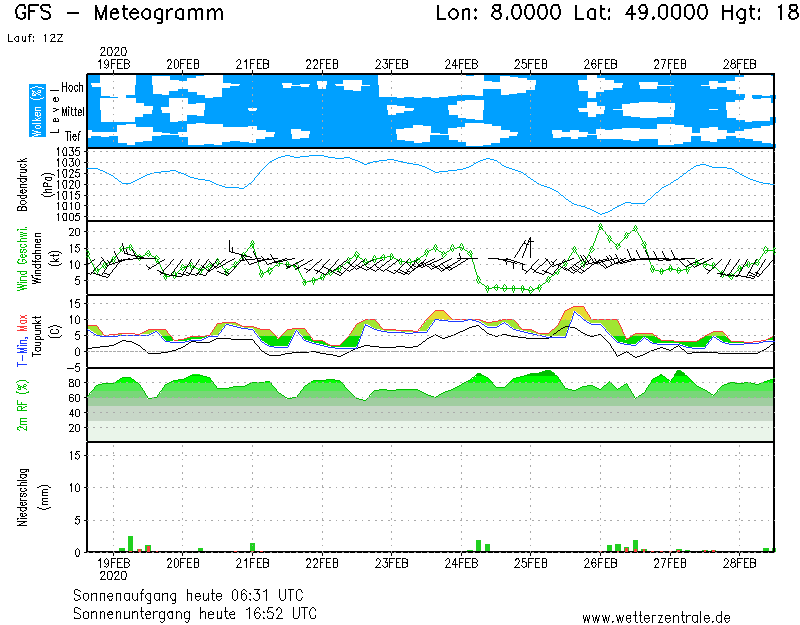Select the 21FEB label below the chart

tap(253, 563)
